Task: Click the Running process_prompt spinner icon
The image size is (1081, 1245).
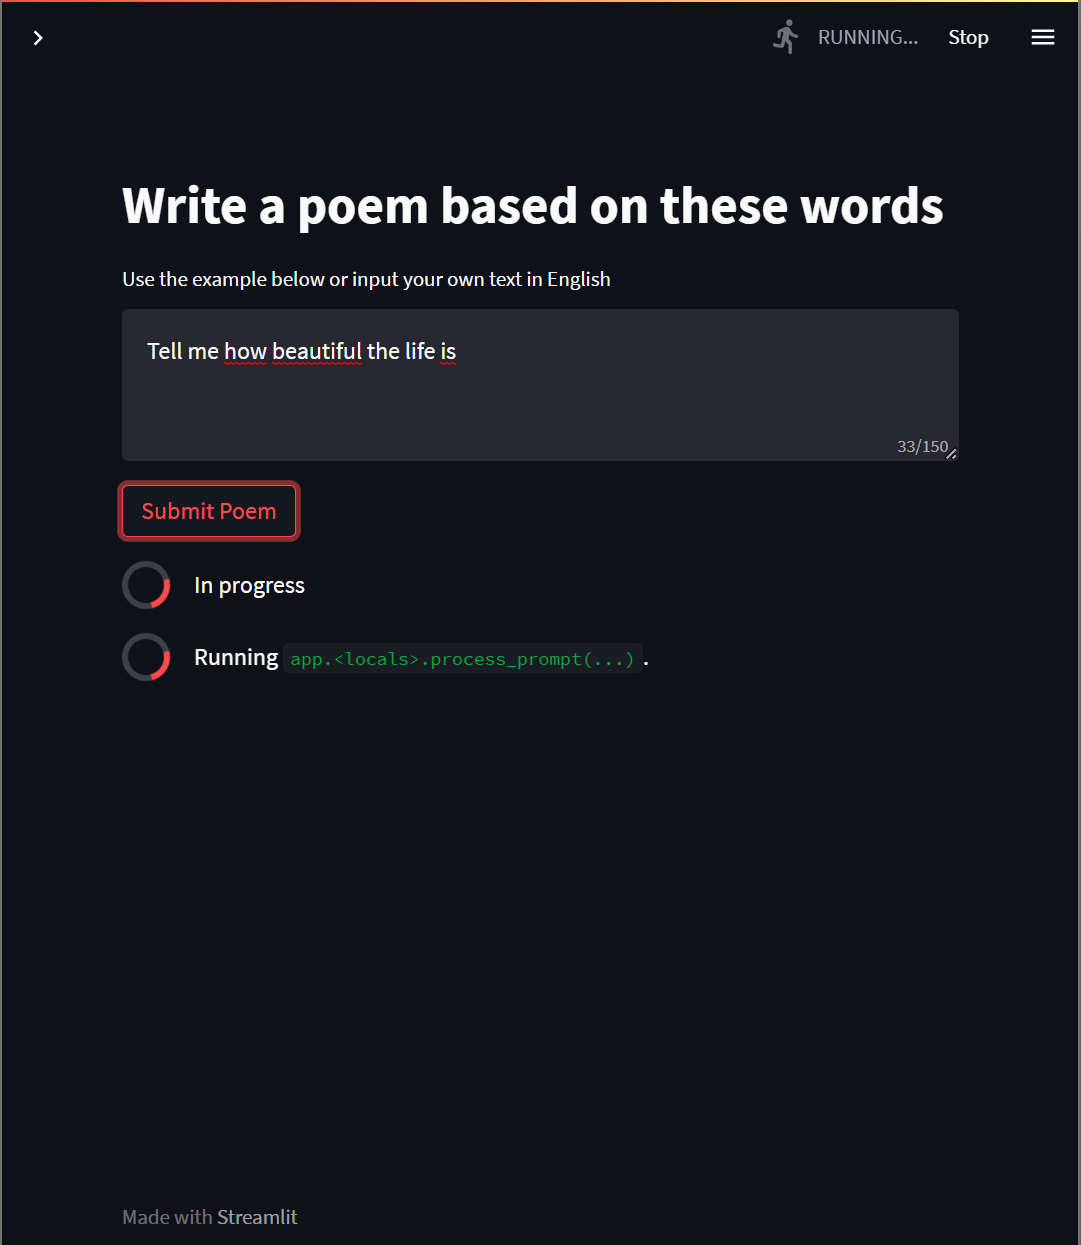Action: [146, 657]
